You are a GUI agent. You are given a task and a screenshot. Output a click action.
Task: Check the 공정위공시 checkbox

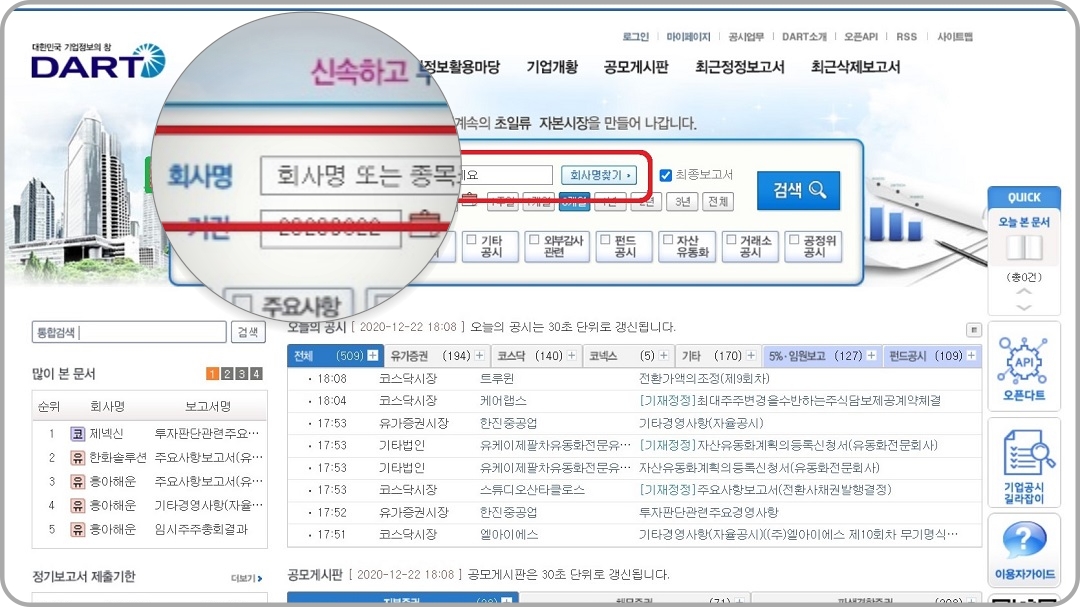click(795, 240)
